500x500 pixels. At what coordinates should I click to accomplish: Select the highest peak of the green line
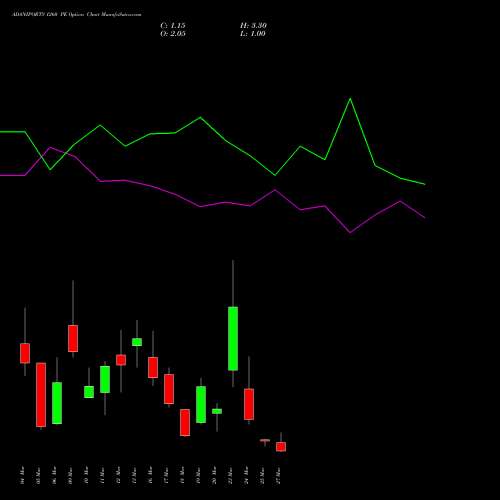350,99
